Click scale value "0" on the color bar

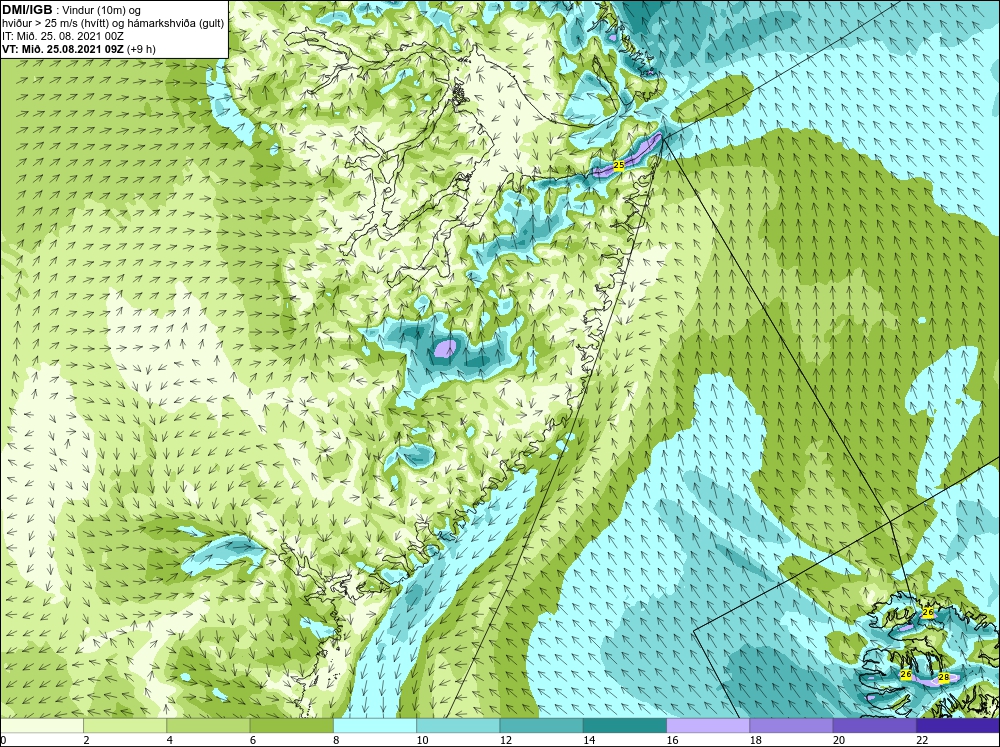[x=3, y=740]
